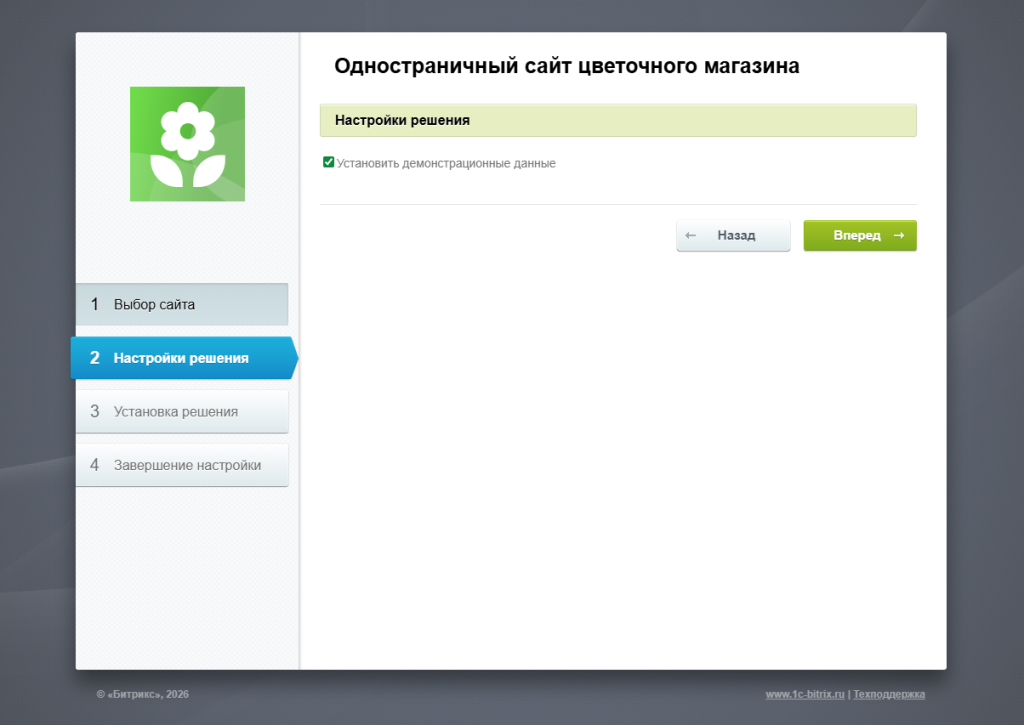This screenshot has width=1024, height=725.
Task: Uncheck the install demo data checkbox
Action: pos(328,162)
